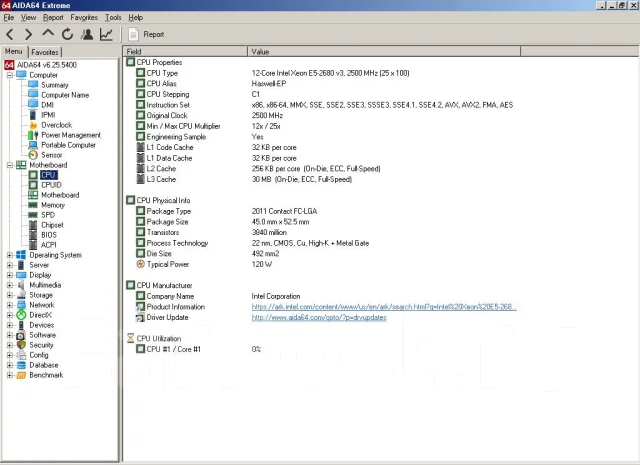
Task: Expand the Storage node
Action: pyautogui.click(x=10, y=295)
